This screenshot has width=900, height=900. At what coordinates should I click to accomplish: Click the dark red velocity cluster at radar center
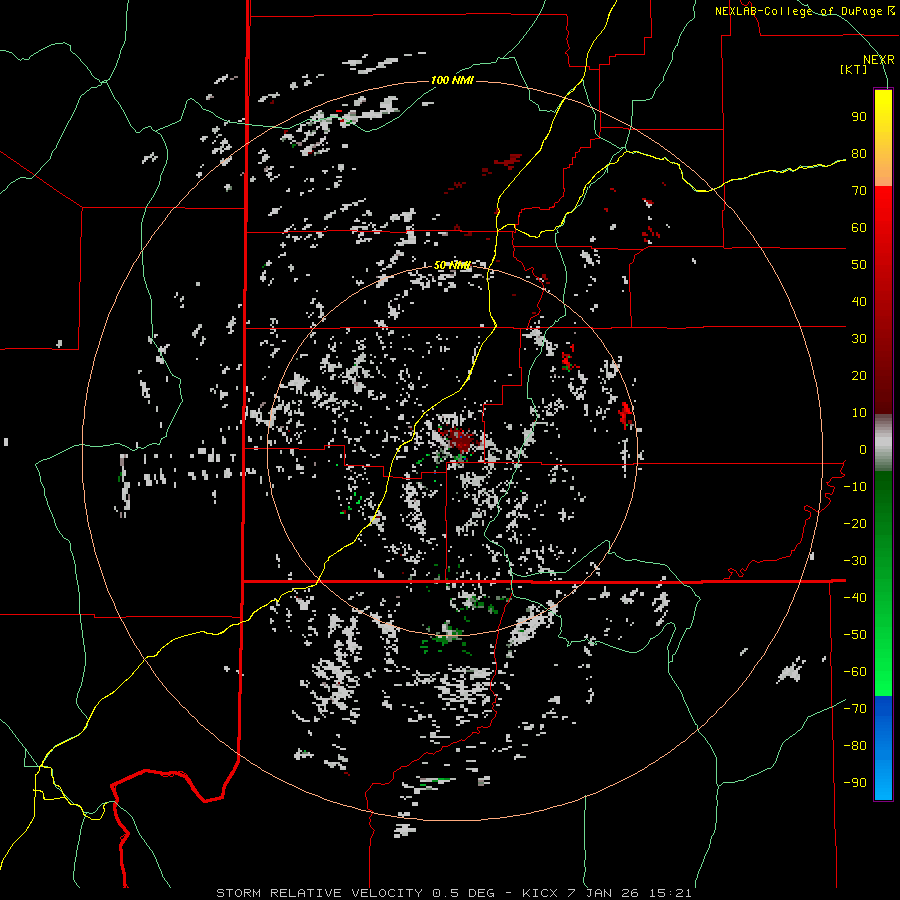[460, 439]
